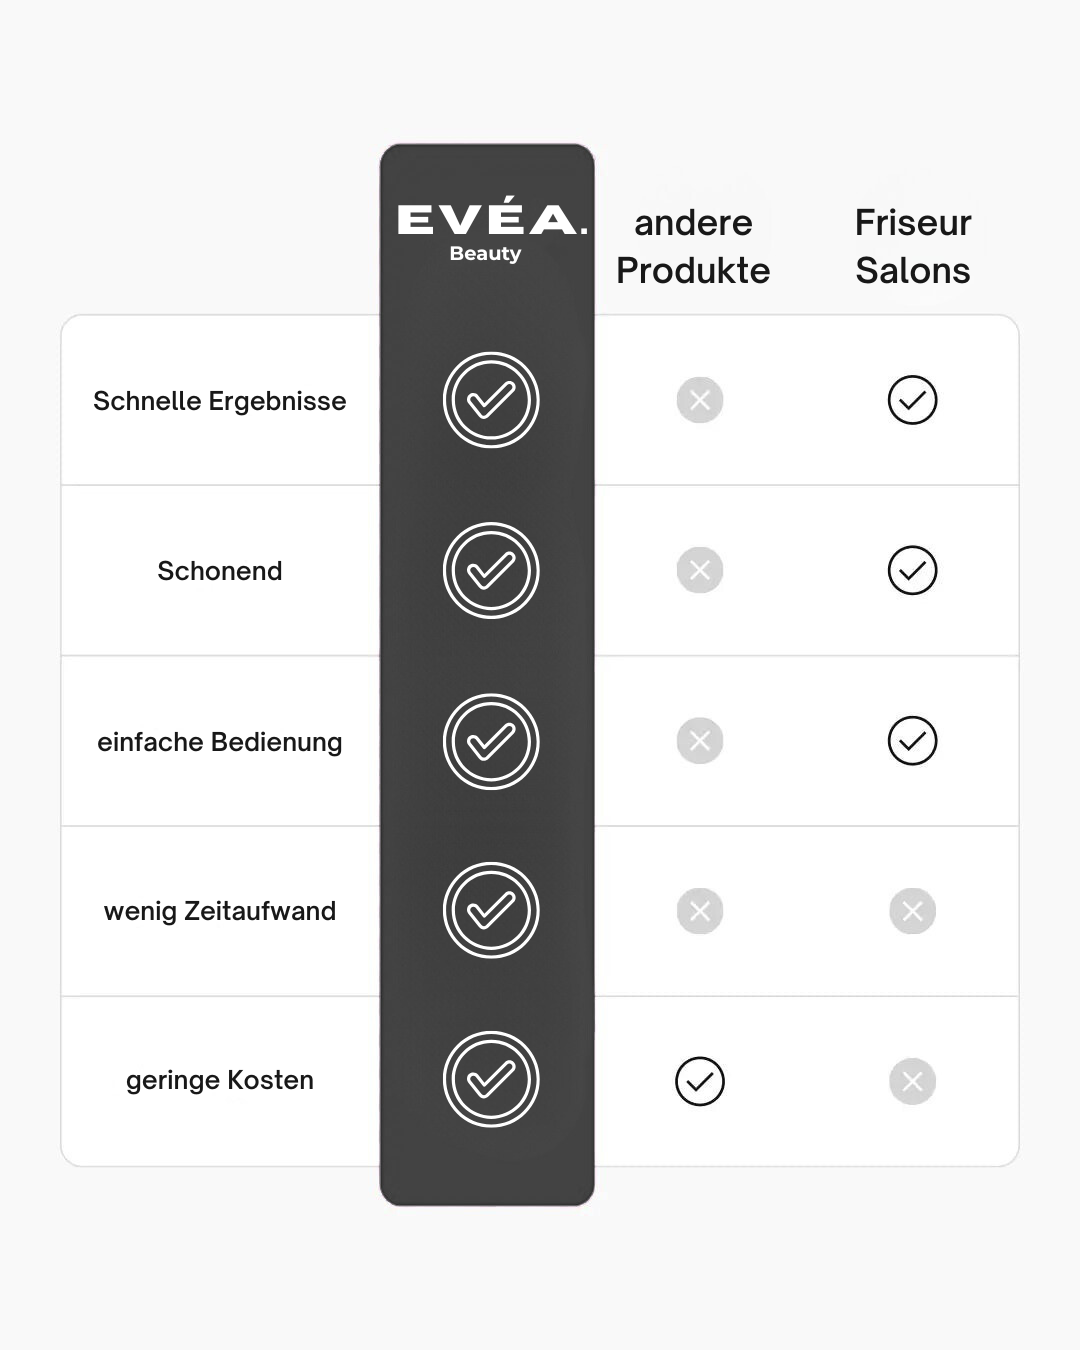Click EVÉA checkmark for Schnelle Ergebnisse

(x=491, y=400)
